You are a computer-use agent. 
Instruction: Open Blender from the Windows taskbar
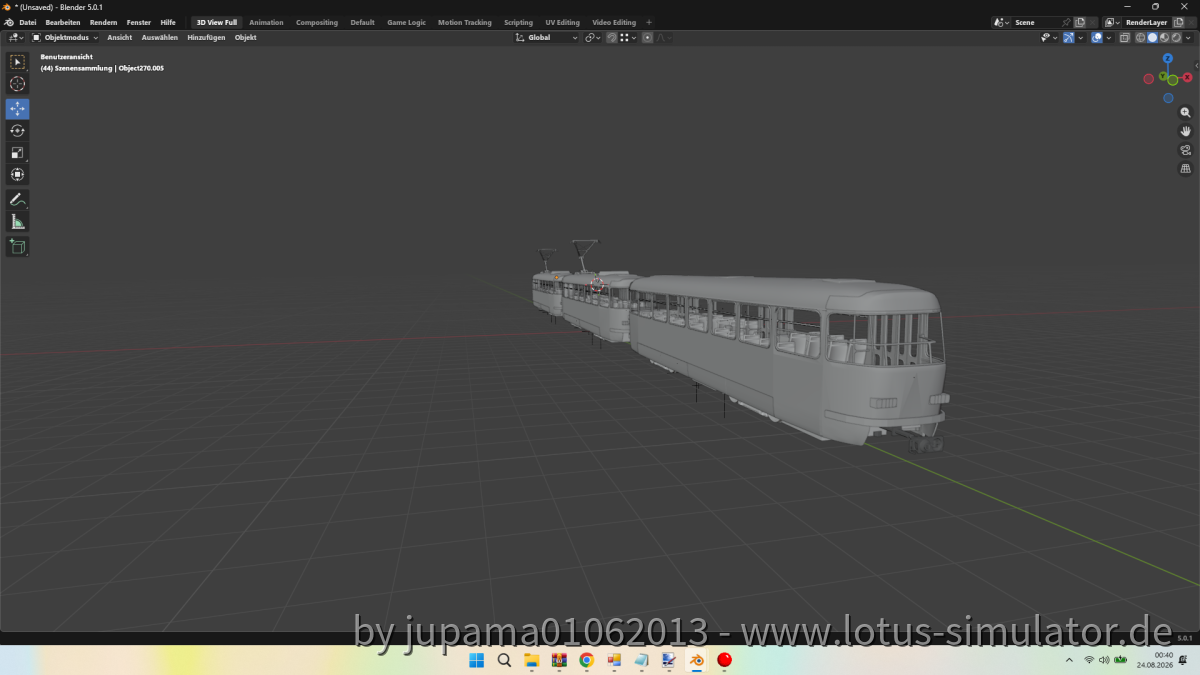[x=696, y=660]
